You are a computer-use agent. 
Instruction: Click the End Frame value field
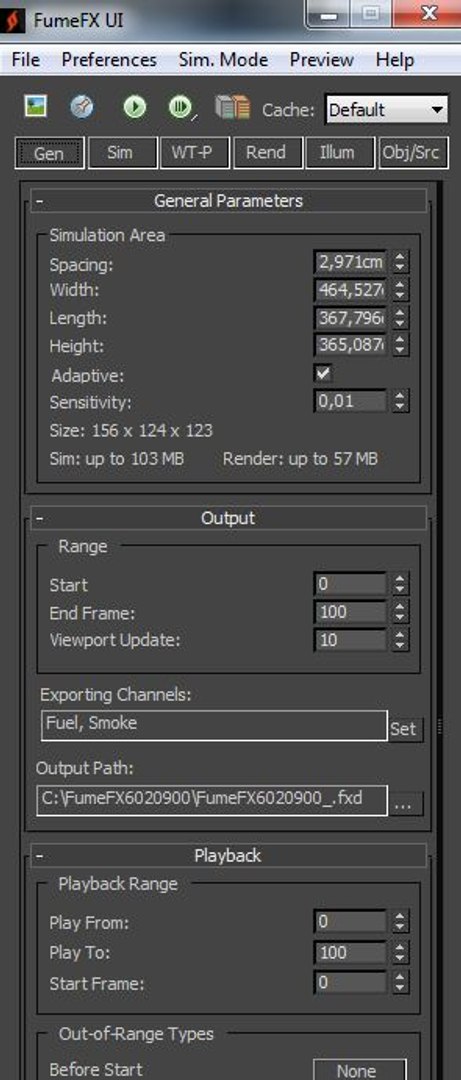click(x=351, y=612)
